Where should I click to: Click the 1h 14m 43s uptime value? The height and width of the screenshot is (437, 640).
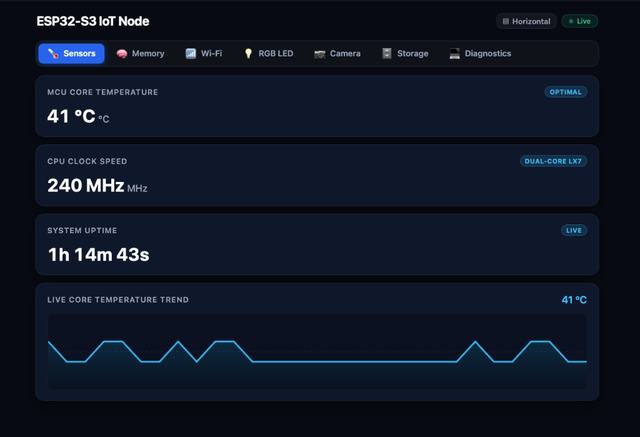coord(98,255)
